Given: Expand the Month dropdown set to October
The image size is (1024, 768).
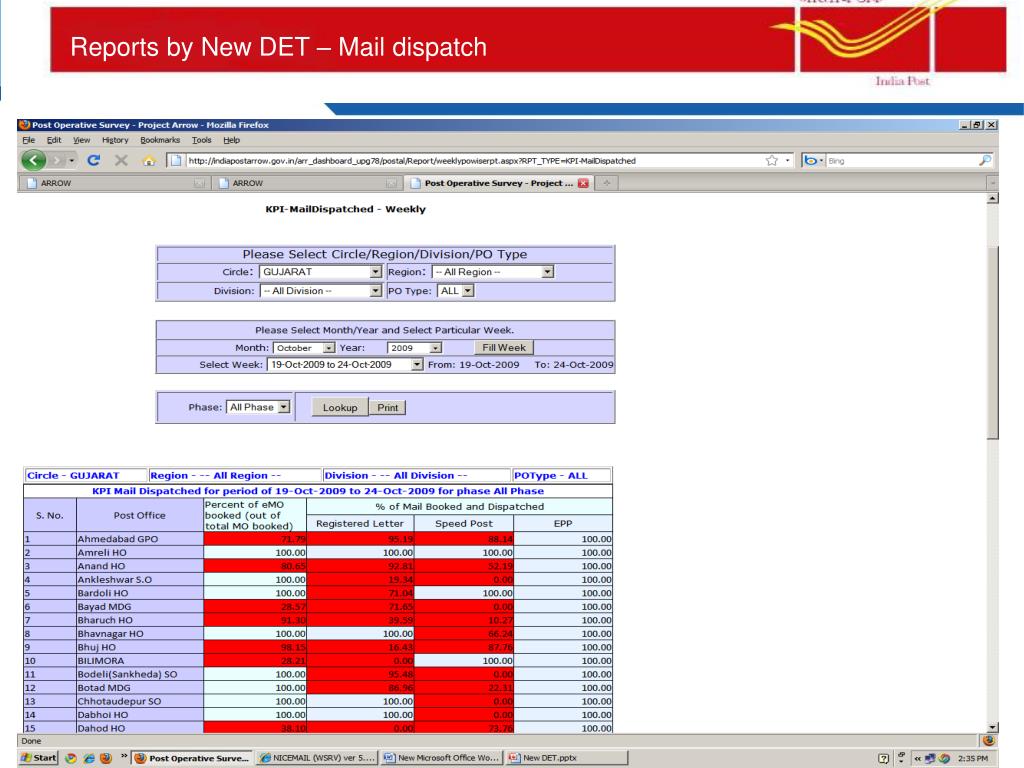Looking at the screenshot, I should tap(329, 347).
